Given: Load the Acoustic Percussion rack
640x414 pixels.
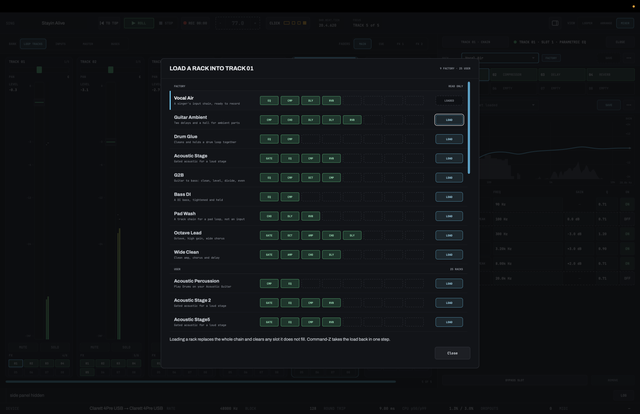Looking at the screenshot, I should [449, 283].
